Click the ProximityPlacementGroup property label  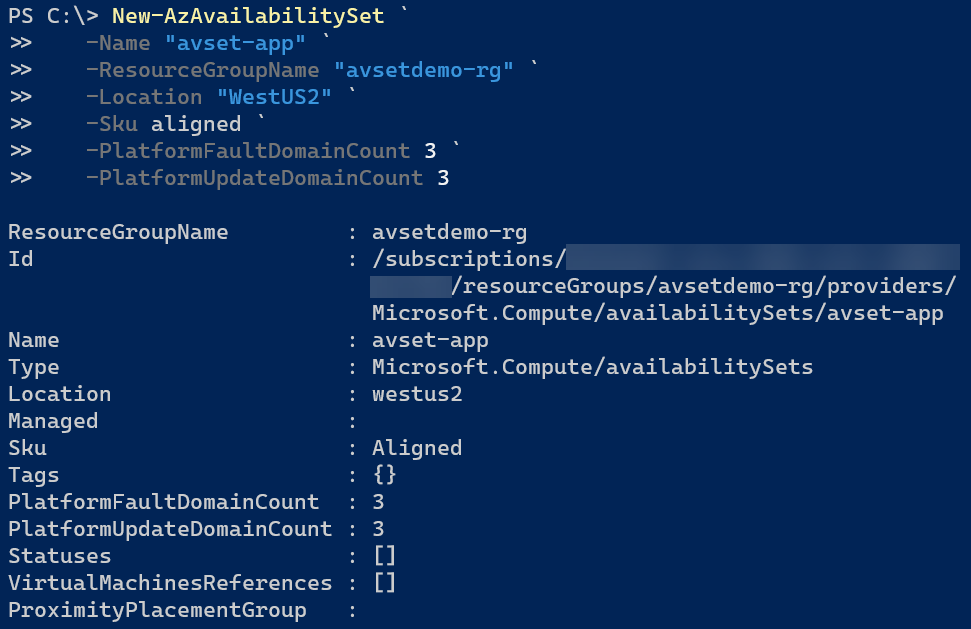[157, 610]
